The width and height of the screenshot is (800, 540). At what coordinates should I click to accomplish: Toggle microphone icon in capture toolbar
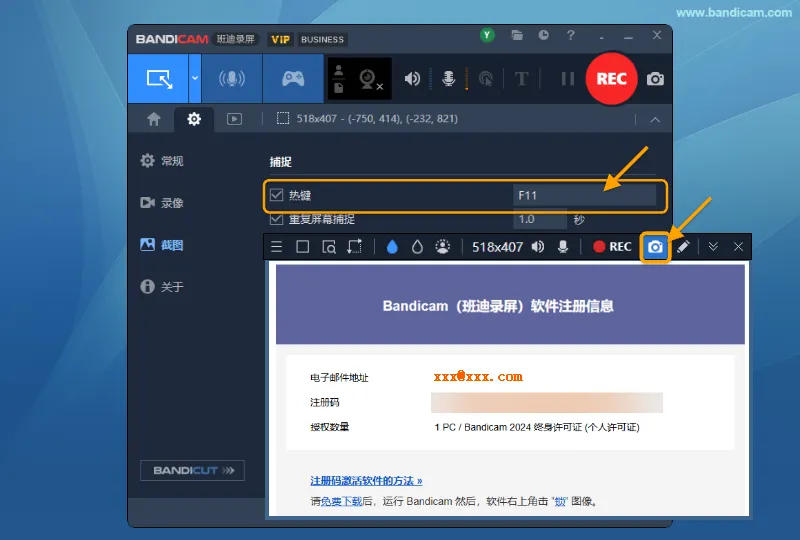pyautogui.click(x=563, y=247)
